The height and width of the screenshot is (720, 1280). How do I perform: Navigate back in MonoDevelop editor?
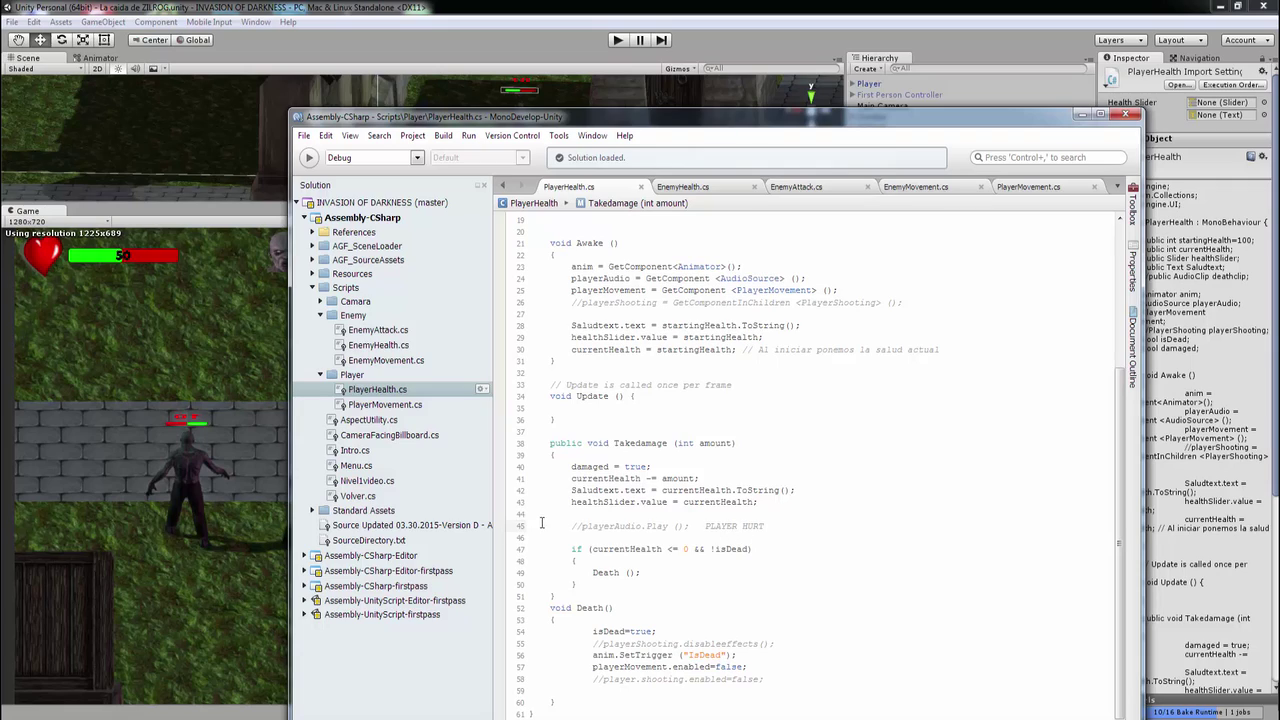coord(503,186)
